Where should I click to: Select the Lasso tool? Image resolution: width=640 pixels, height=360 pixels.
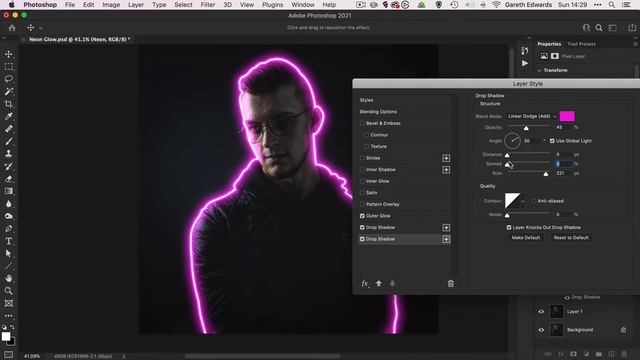(x=9, y=79)
